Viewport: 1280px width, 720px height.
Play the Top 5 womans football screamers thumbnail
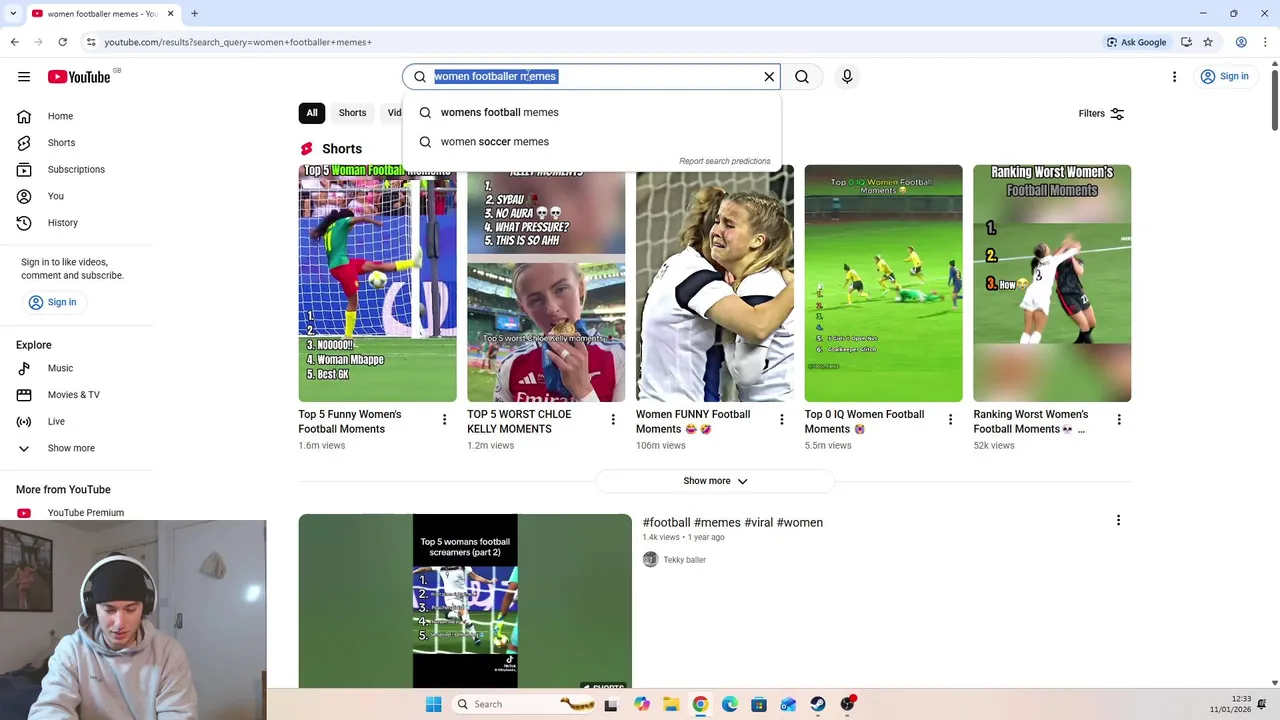(465, 601)
